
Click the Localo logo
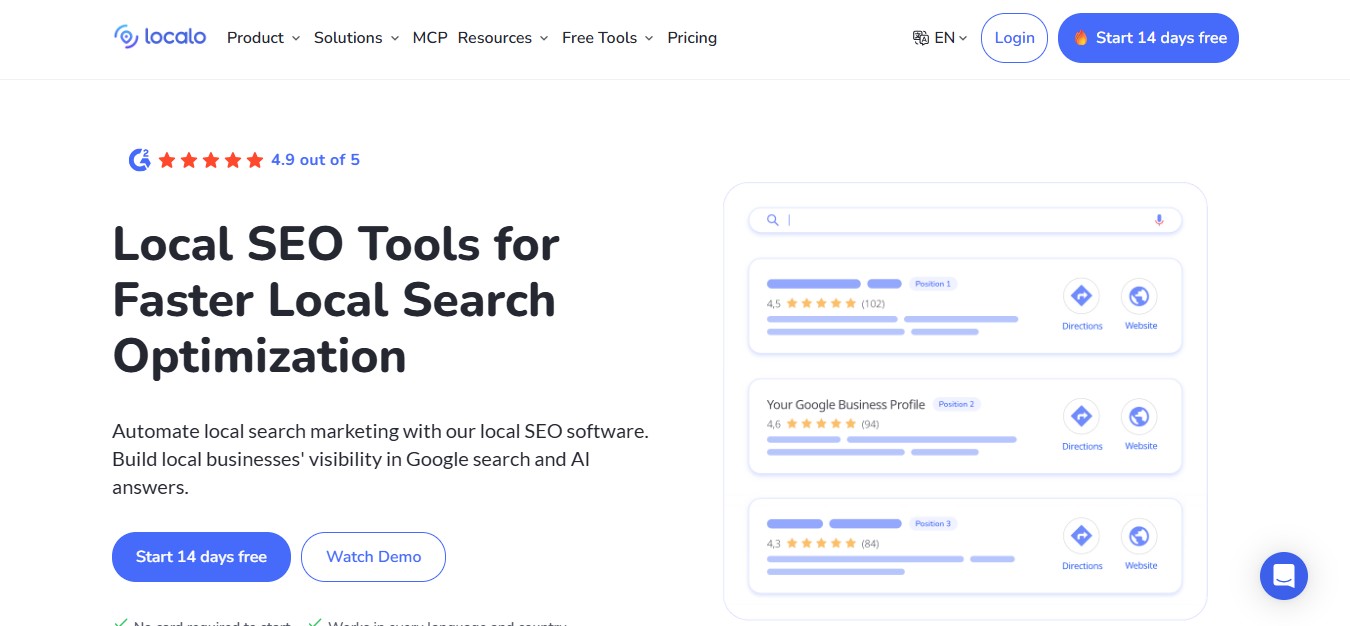coord(160,37)
